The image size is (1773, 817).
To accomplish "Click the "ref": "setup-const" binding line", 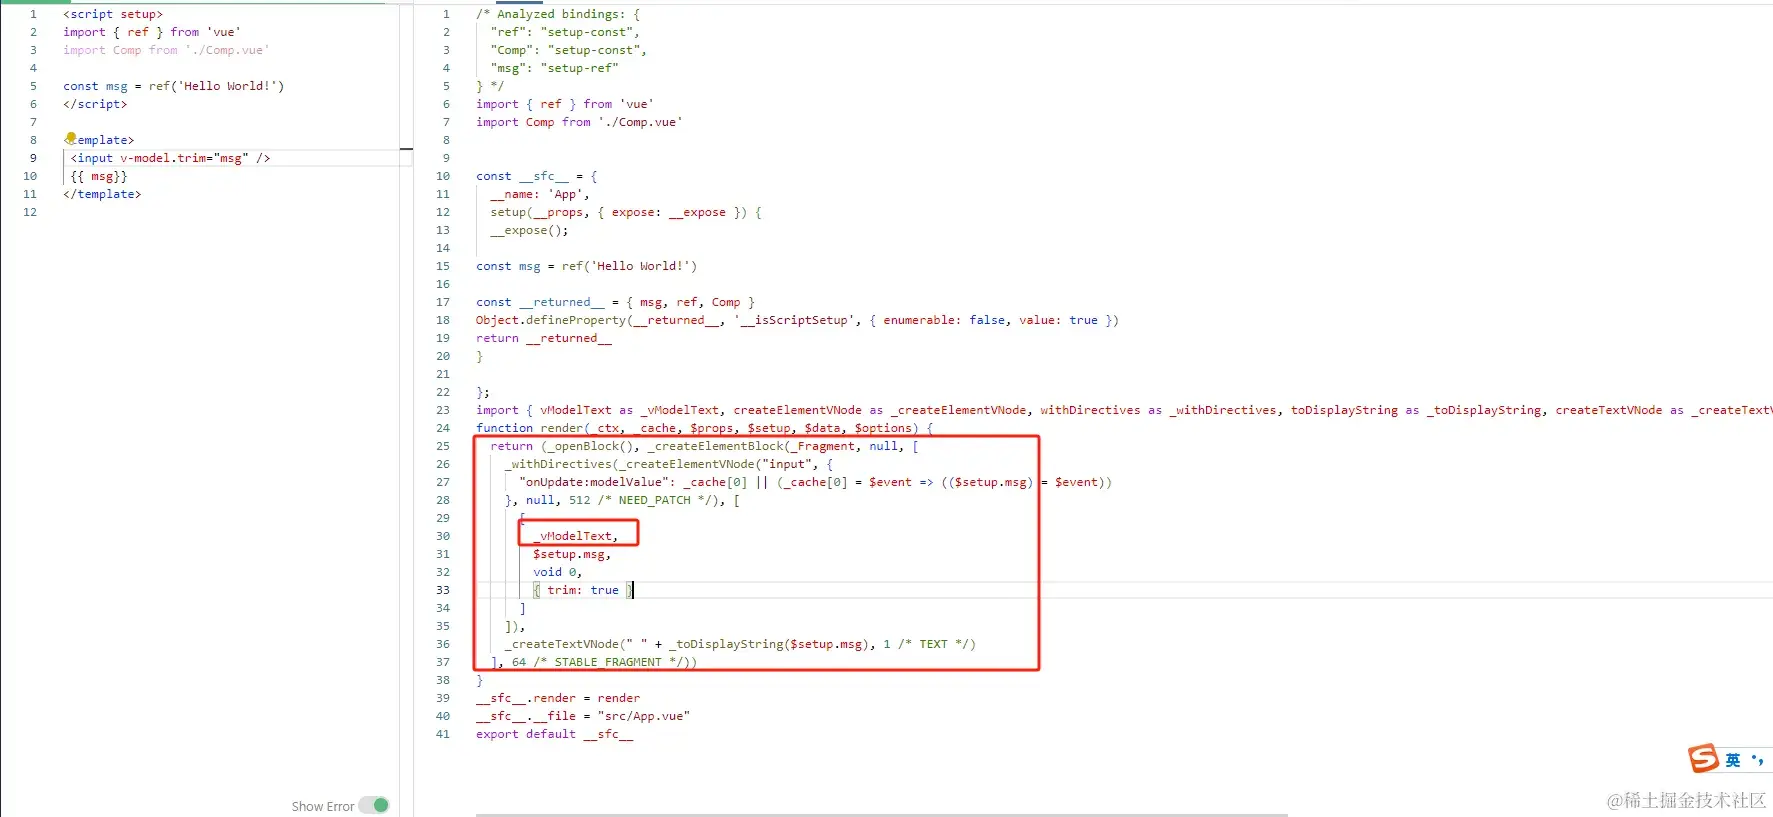I will [x=565, y=32].
